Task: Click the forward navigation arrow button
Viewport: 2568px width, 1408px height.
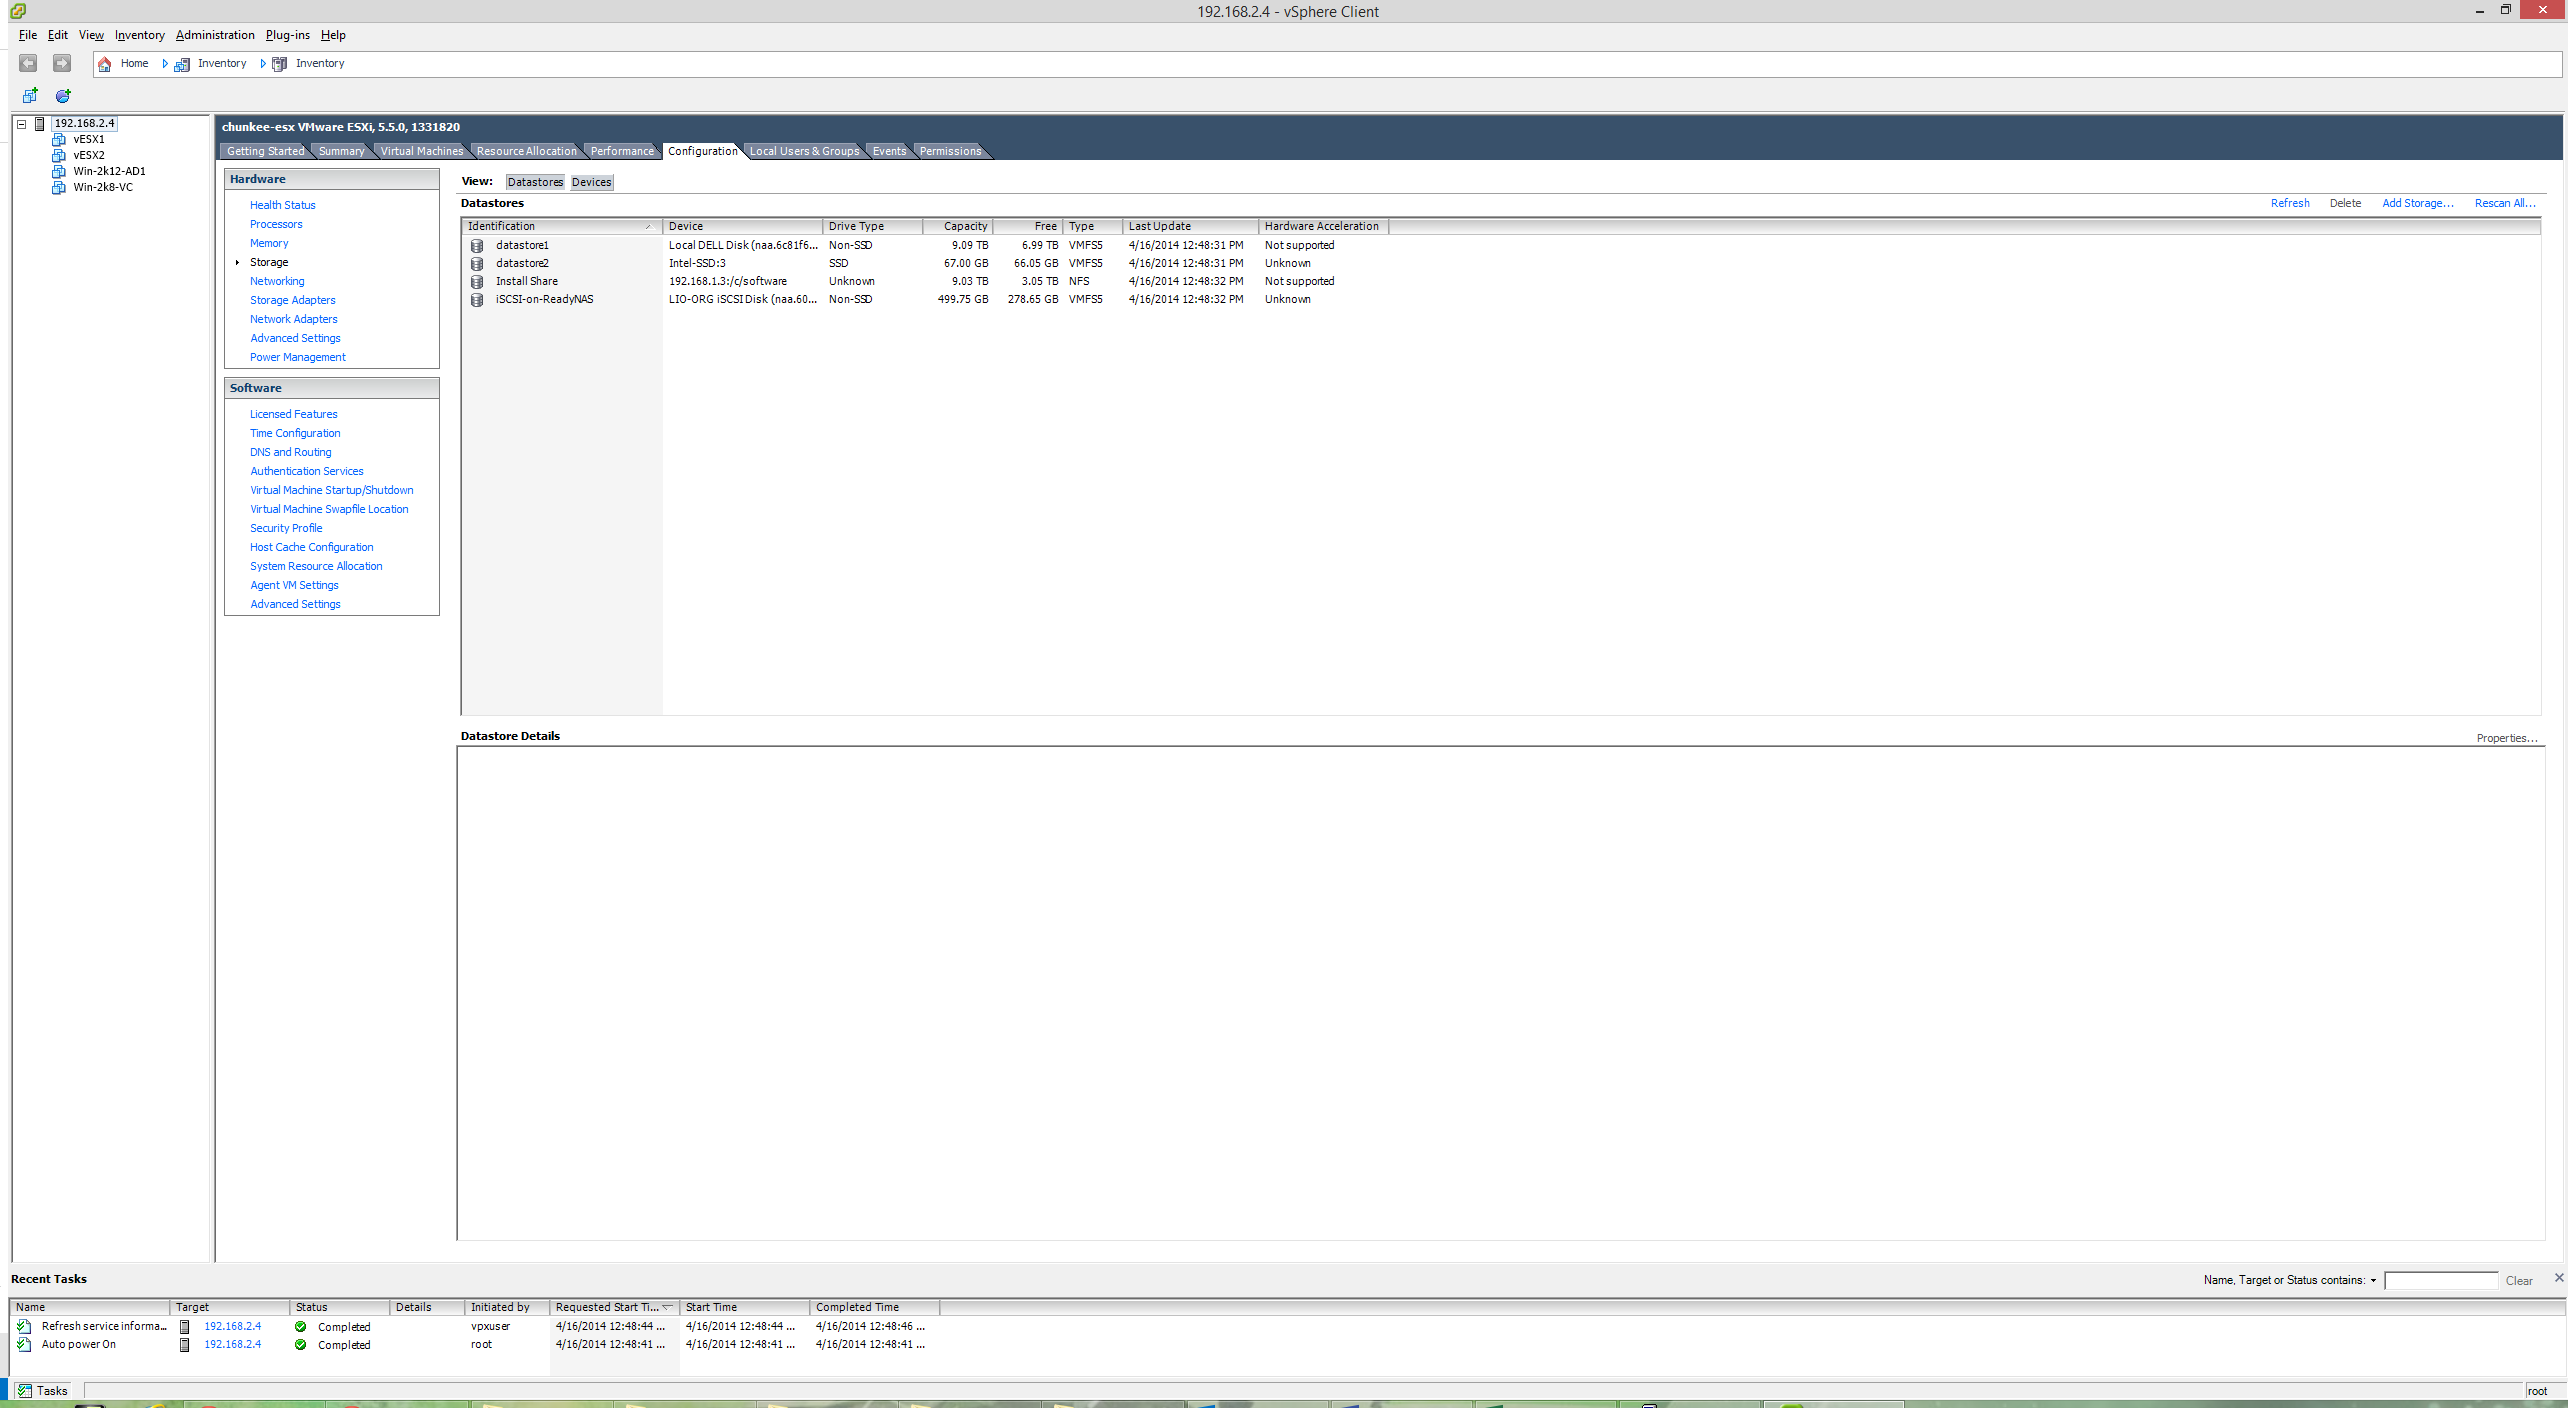Action: point(62,64)
